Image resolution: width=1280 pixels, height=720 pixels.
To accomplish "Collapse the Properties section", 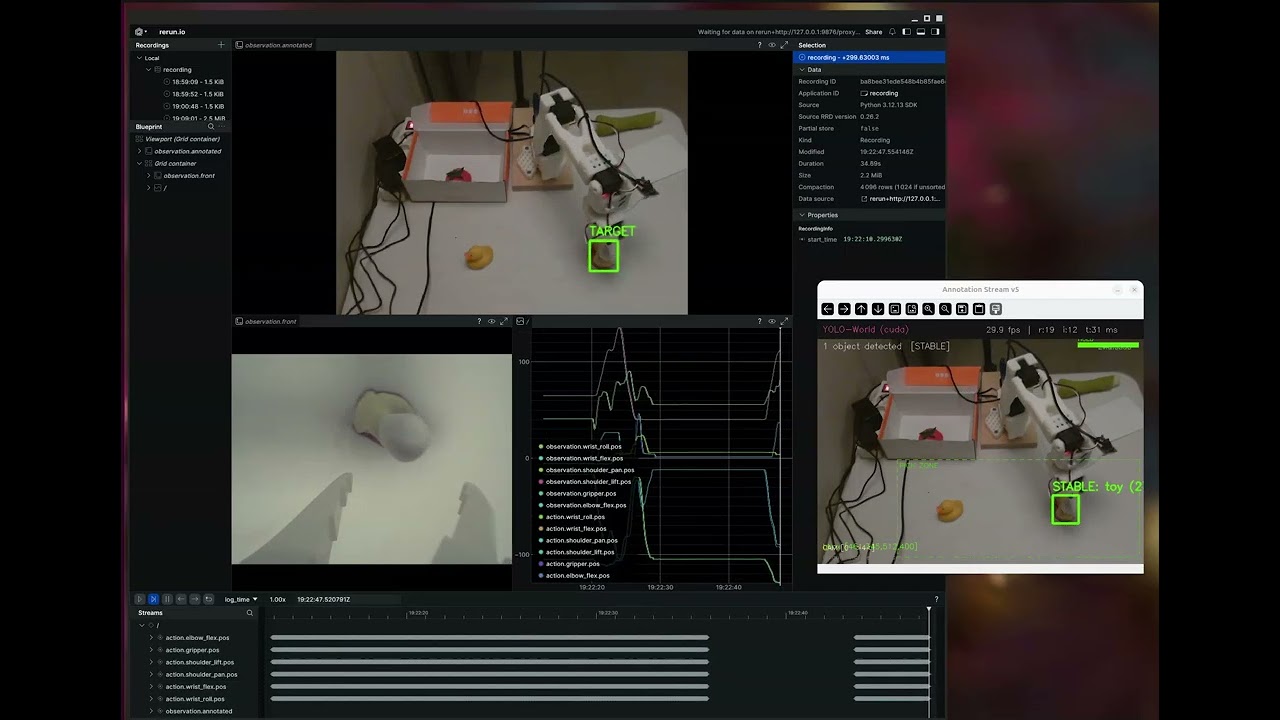I will coord(801,215).
